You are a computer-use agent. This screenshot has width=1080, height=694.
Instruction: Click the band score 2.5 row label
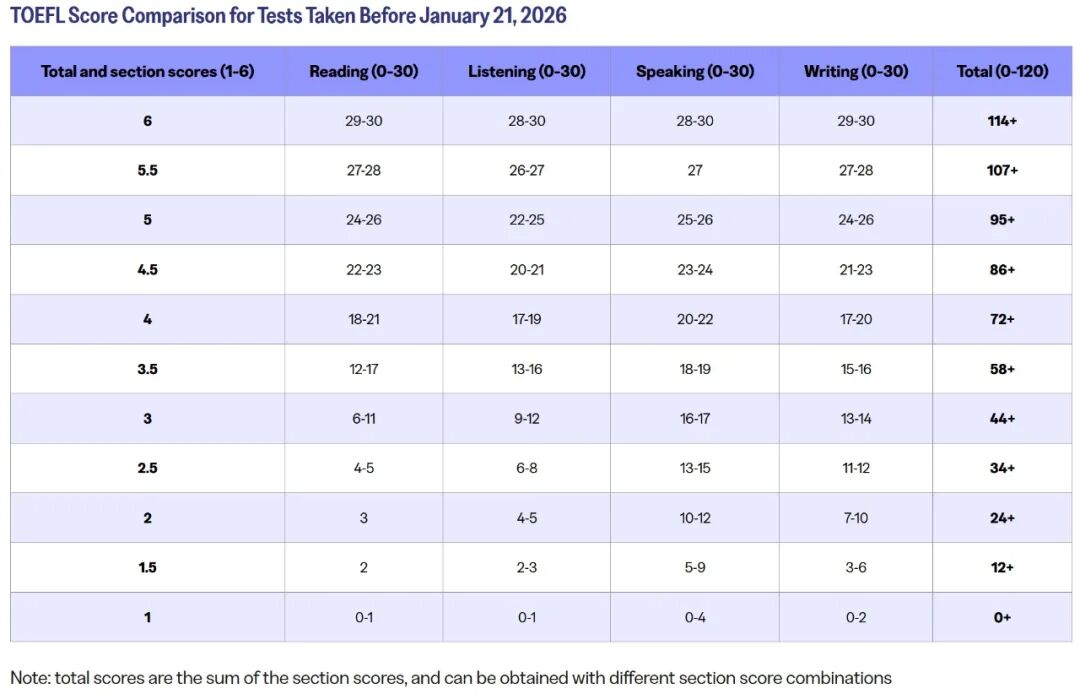coord(147,468)
